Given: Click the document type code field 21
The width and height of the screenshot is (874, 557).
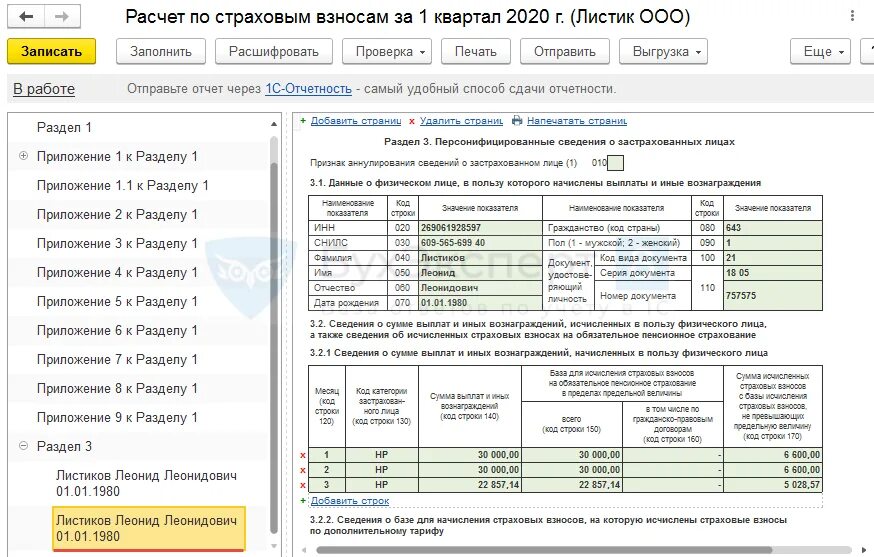Looking at the screenshot, I should tap(773, 258).
